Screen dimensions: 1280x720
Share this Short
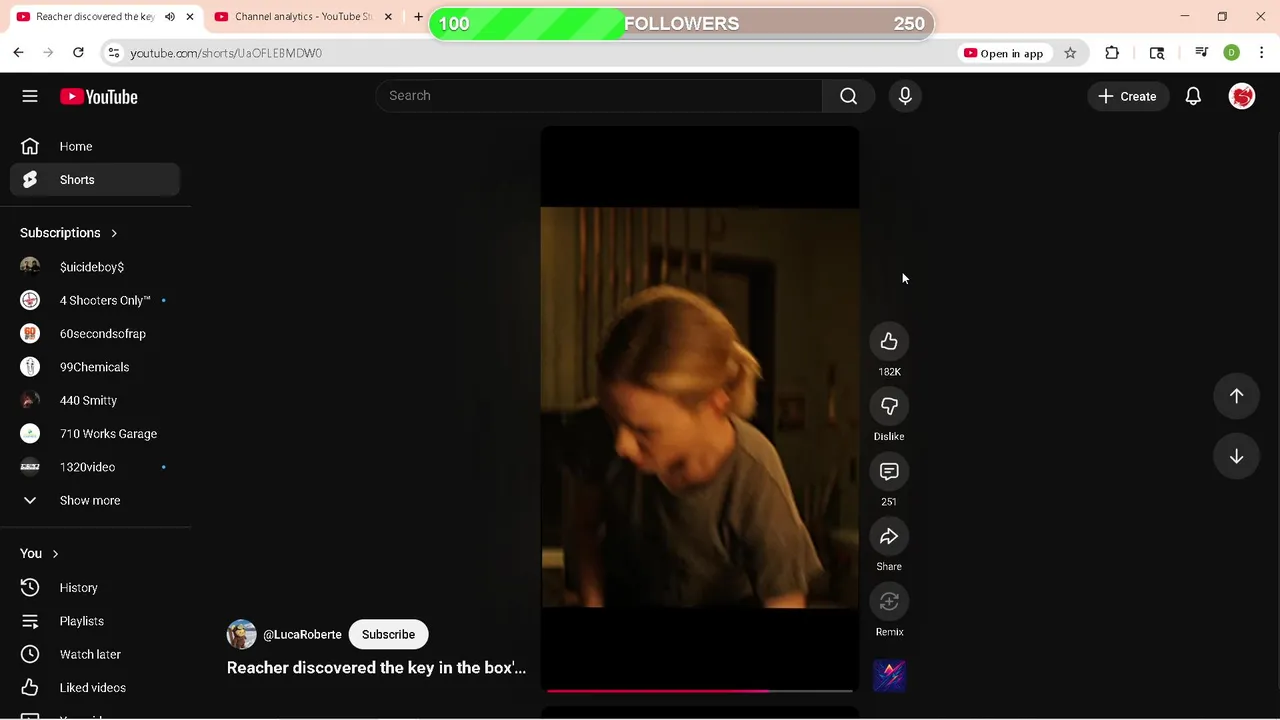coord(889,537)
